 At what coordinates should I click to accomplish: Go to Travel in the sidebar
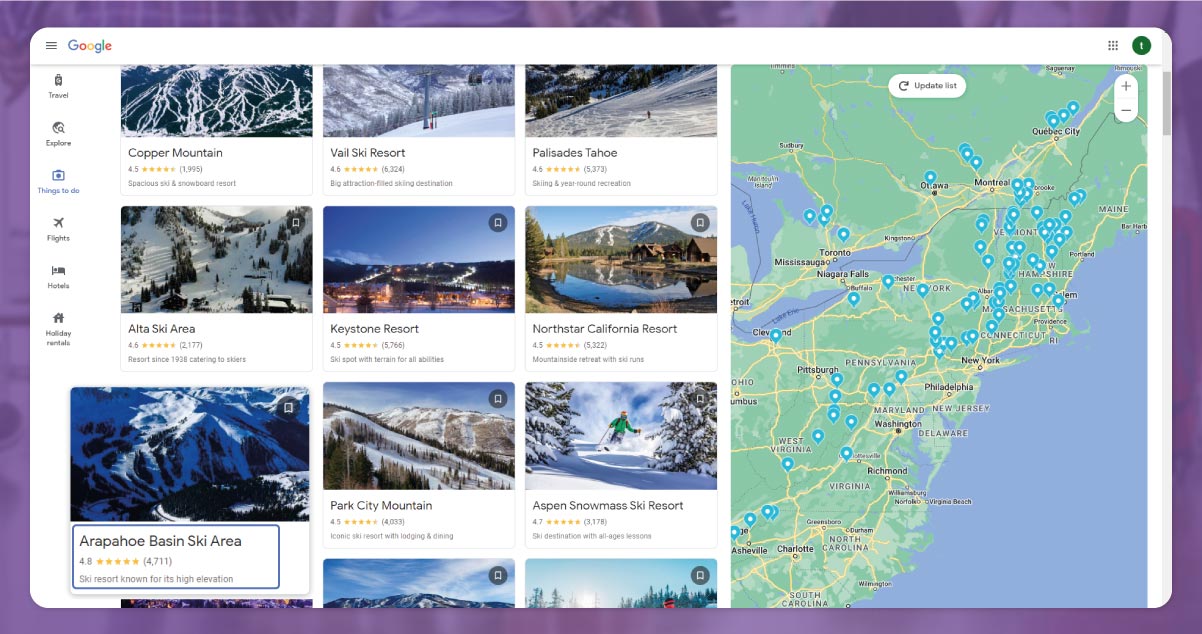point(59,86)
